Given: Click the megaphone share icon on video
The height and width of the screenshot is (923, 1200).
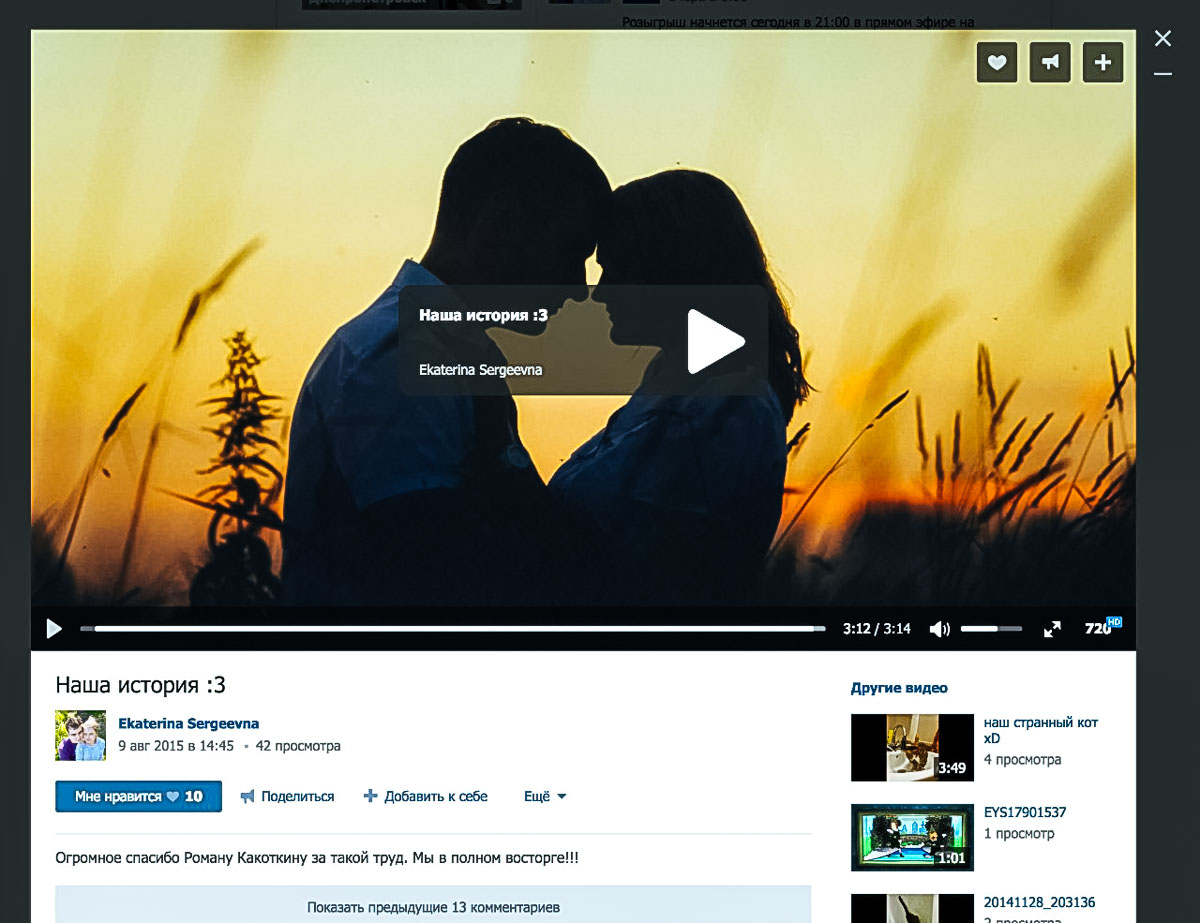Looking at the screenshot, I should pos(1050,62).
